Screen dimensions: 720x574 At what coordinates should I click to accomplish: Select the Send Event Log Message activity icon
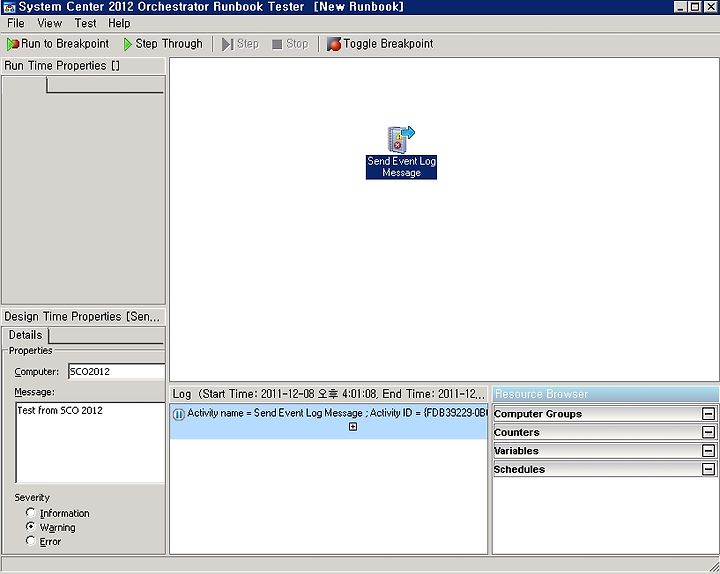tap(401, 139)
